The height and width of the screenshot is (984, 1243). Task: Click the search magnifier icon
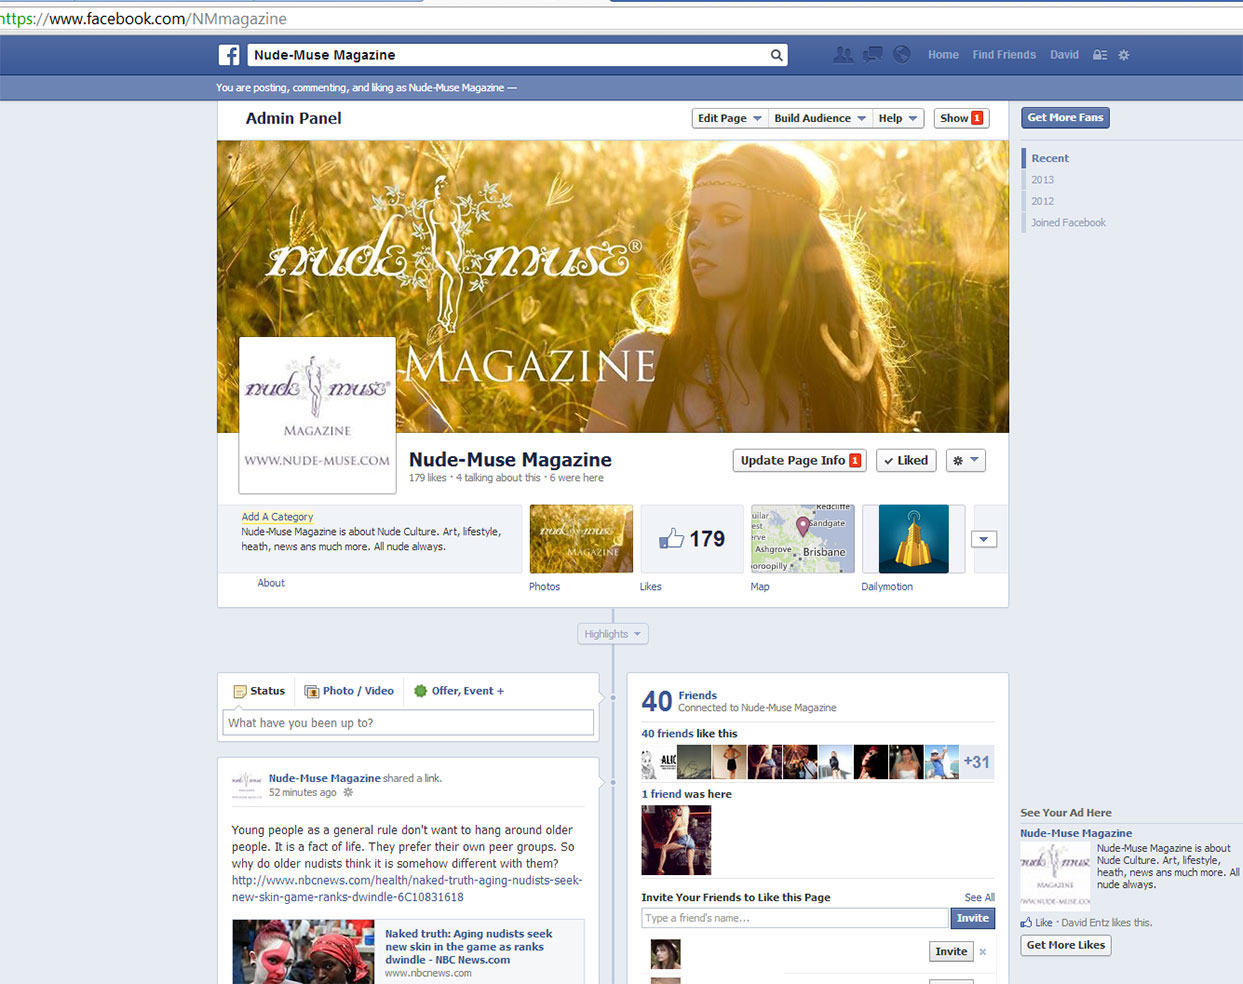(x=776, y=56)
